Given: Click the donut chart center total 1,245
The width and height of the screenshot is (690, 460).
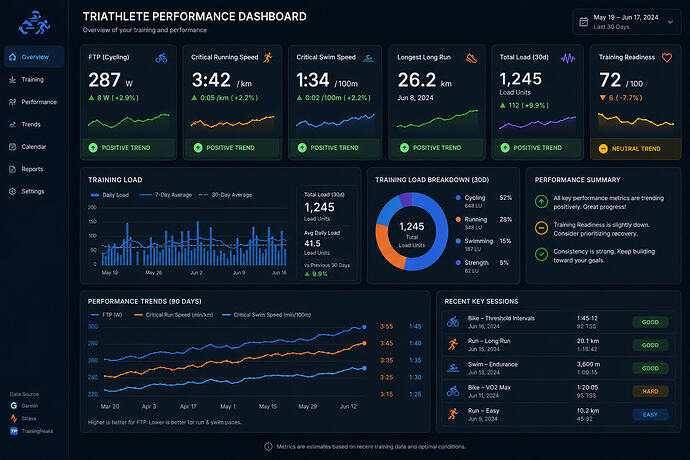Looking at the screenshot, I should pos(411,226).
